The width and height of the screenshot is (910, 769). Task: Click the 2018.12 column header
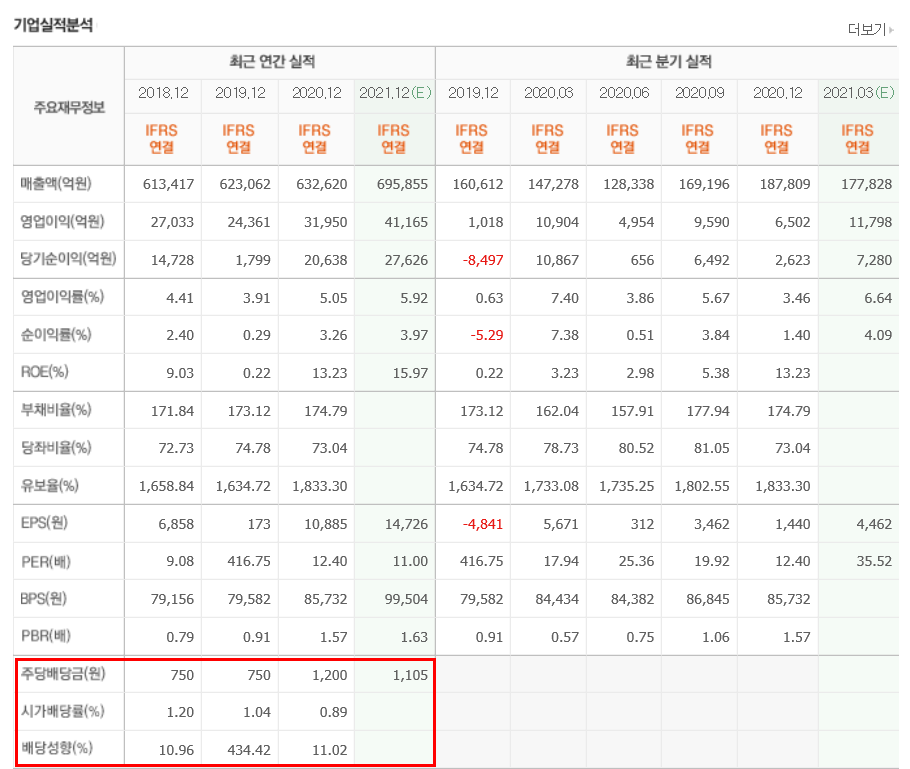coord(163,93)
